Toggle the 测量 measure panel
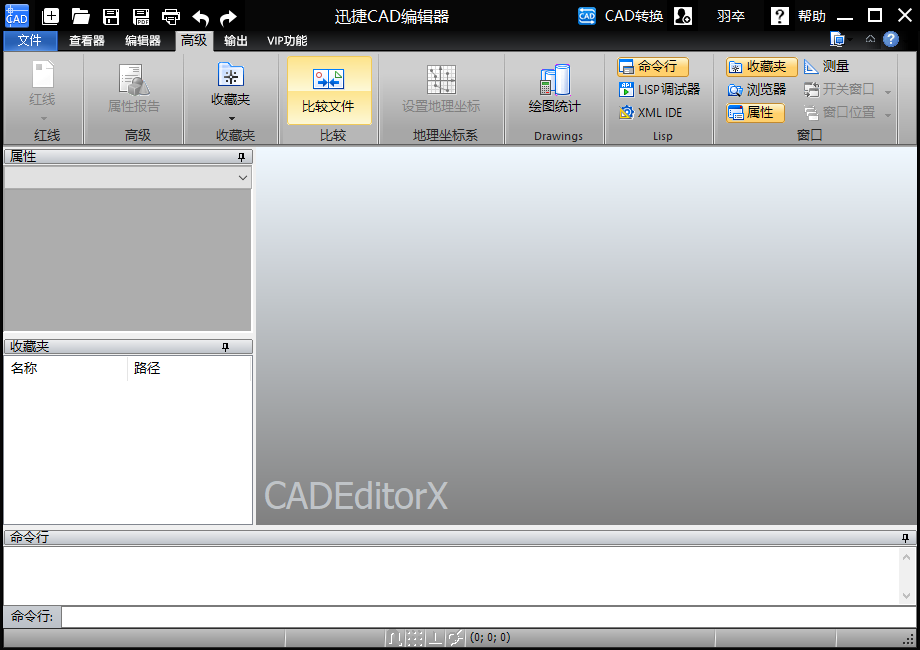The image size is (920, 650). [x=827, y=66]
